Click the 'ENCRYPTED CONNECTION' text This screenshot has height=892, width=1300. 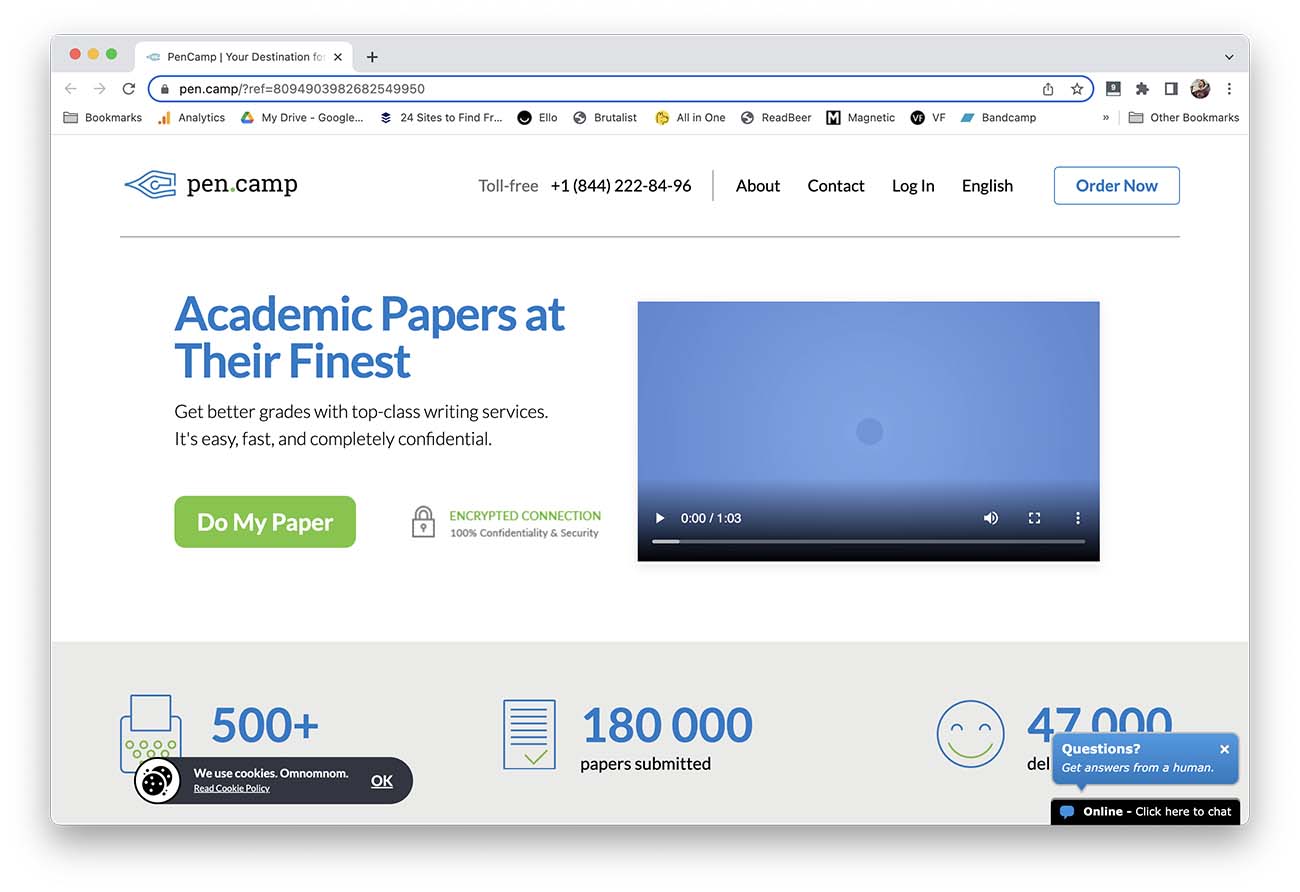click(x=525, y=516)
